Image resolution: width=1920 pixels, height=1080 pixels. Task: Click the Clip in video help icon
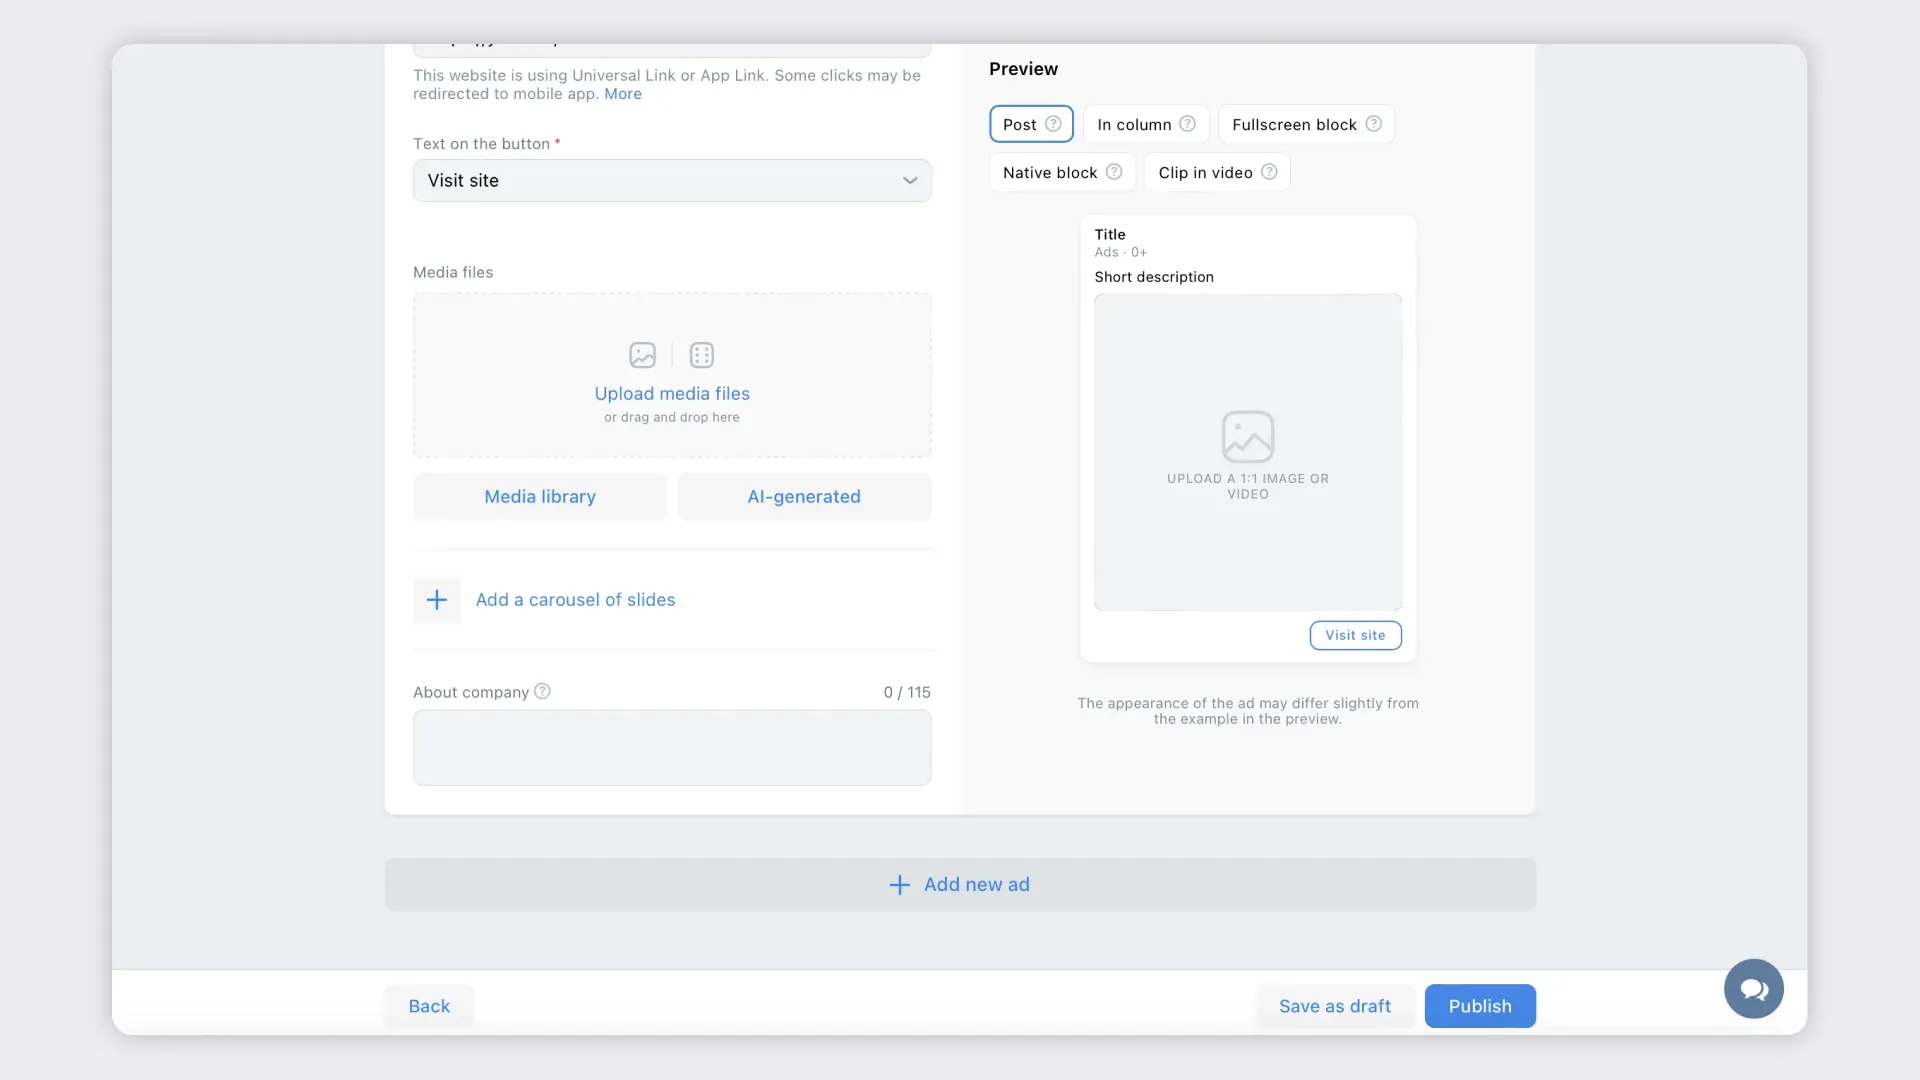point(1269,172)
